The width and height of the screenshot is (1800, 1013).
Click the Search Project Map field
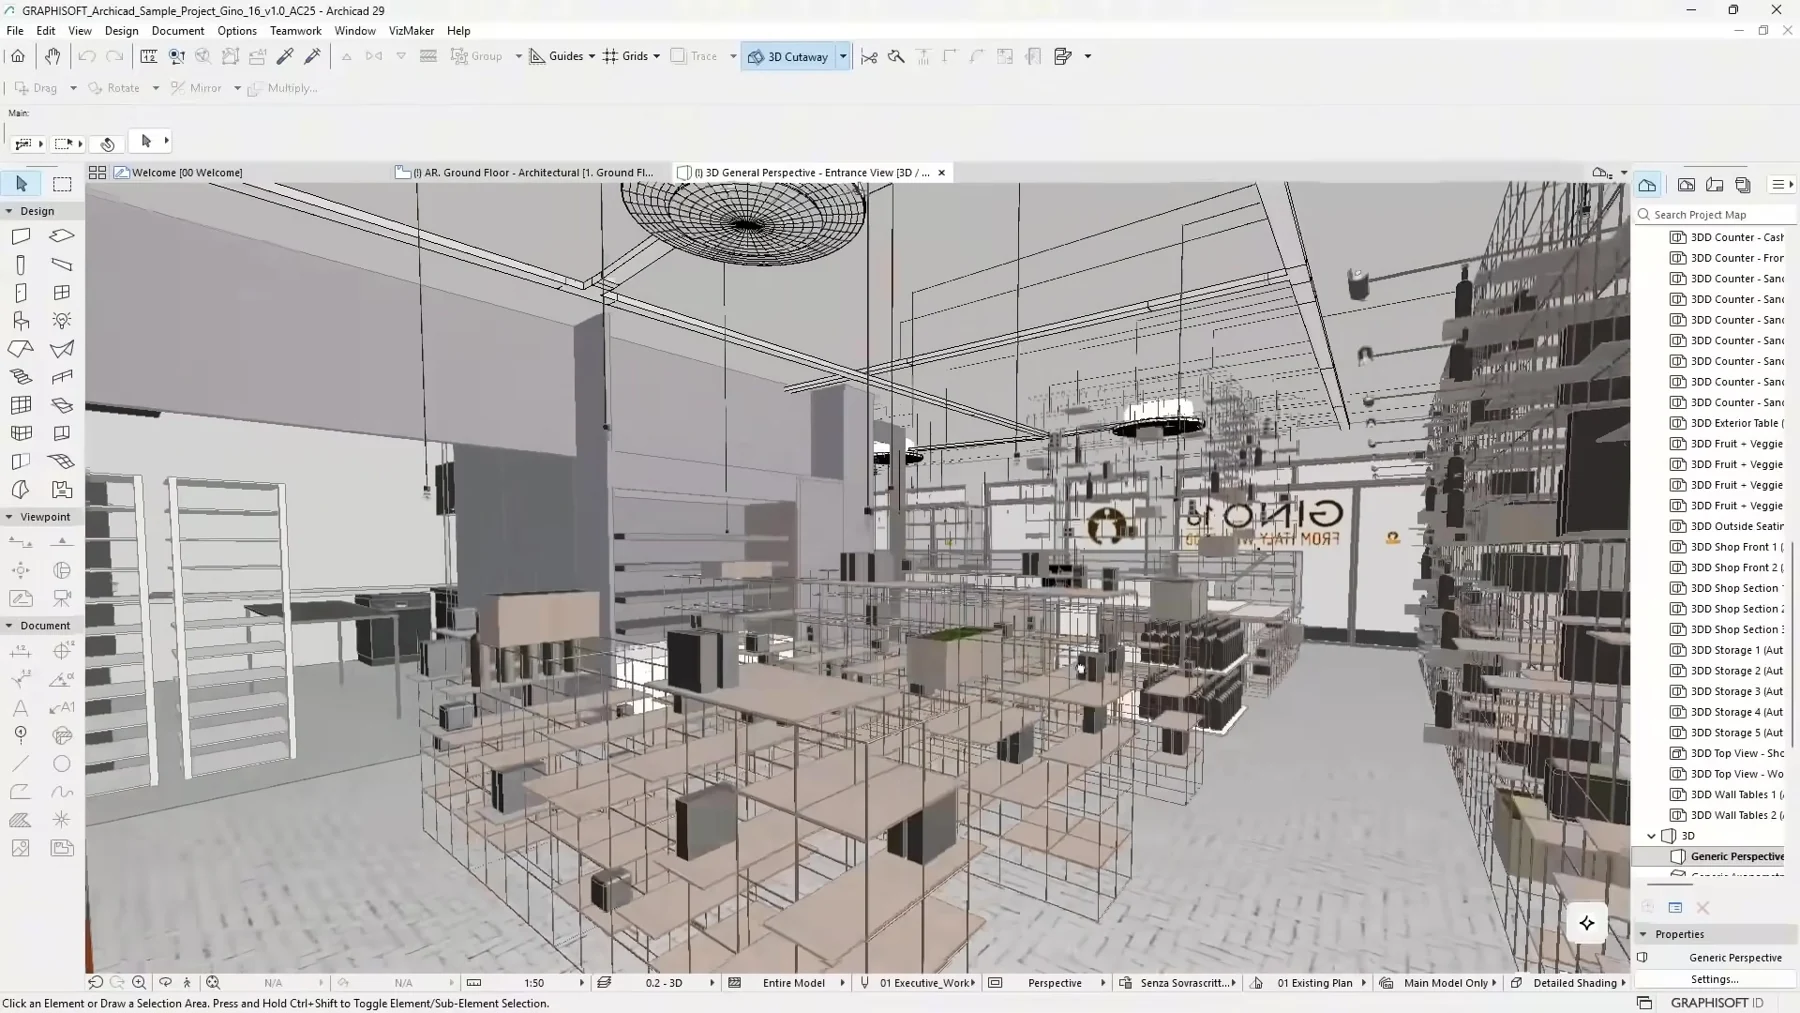(x=1716, y=215)
